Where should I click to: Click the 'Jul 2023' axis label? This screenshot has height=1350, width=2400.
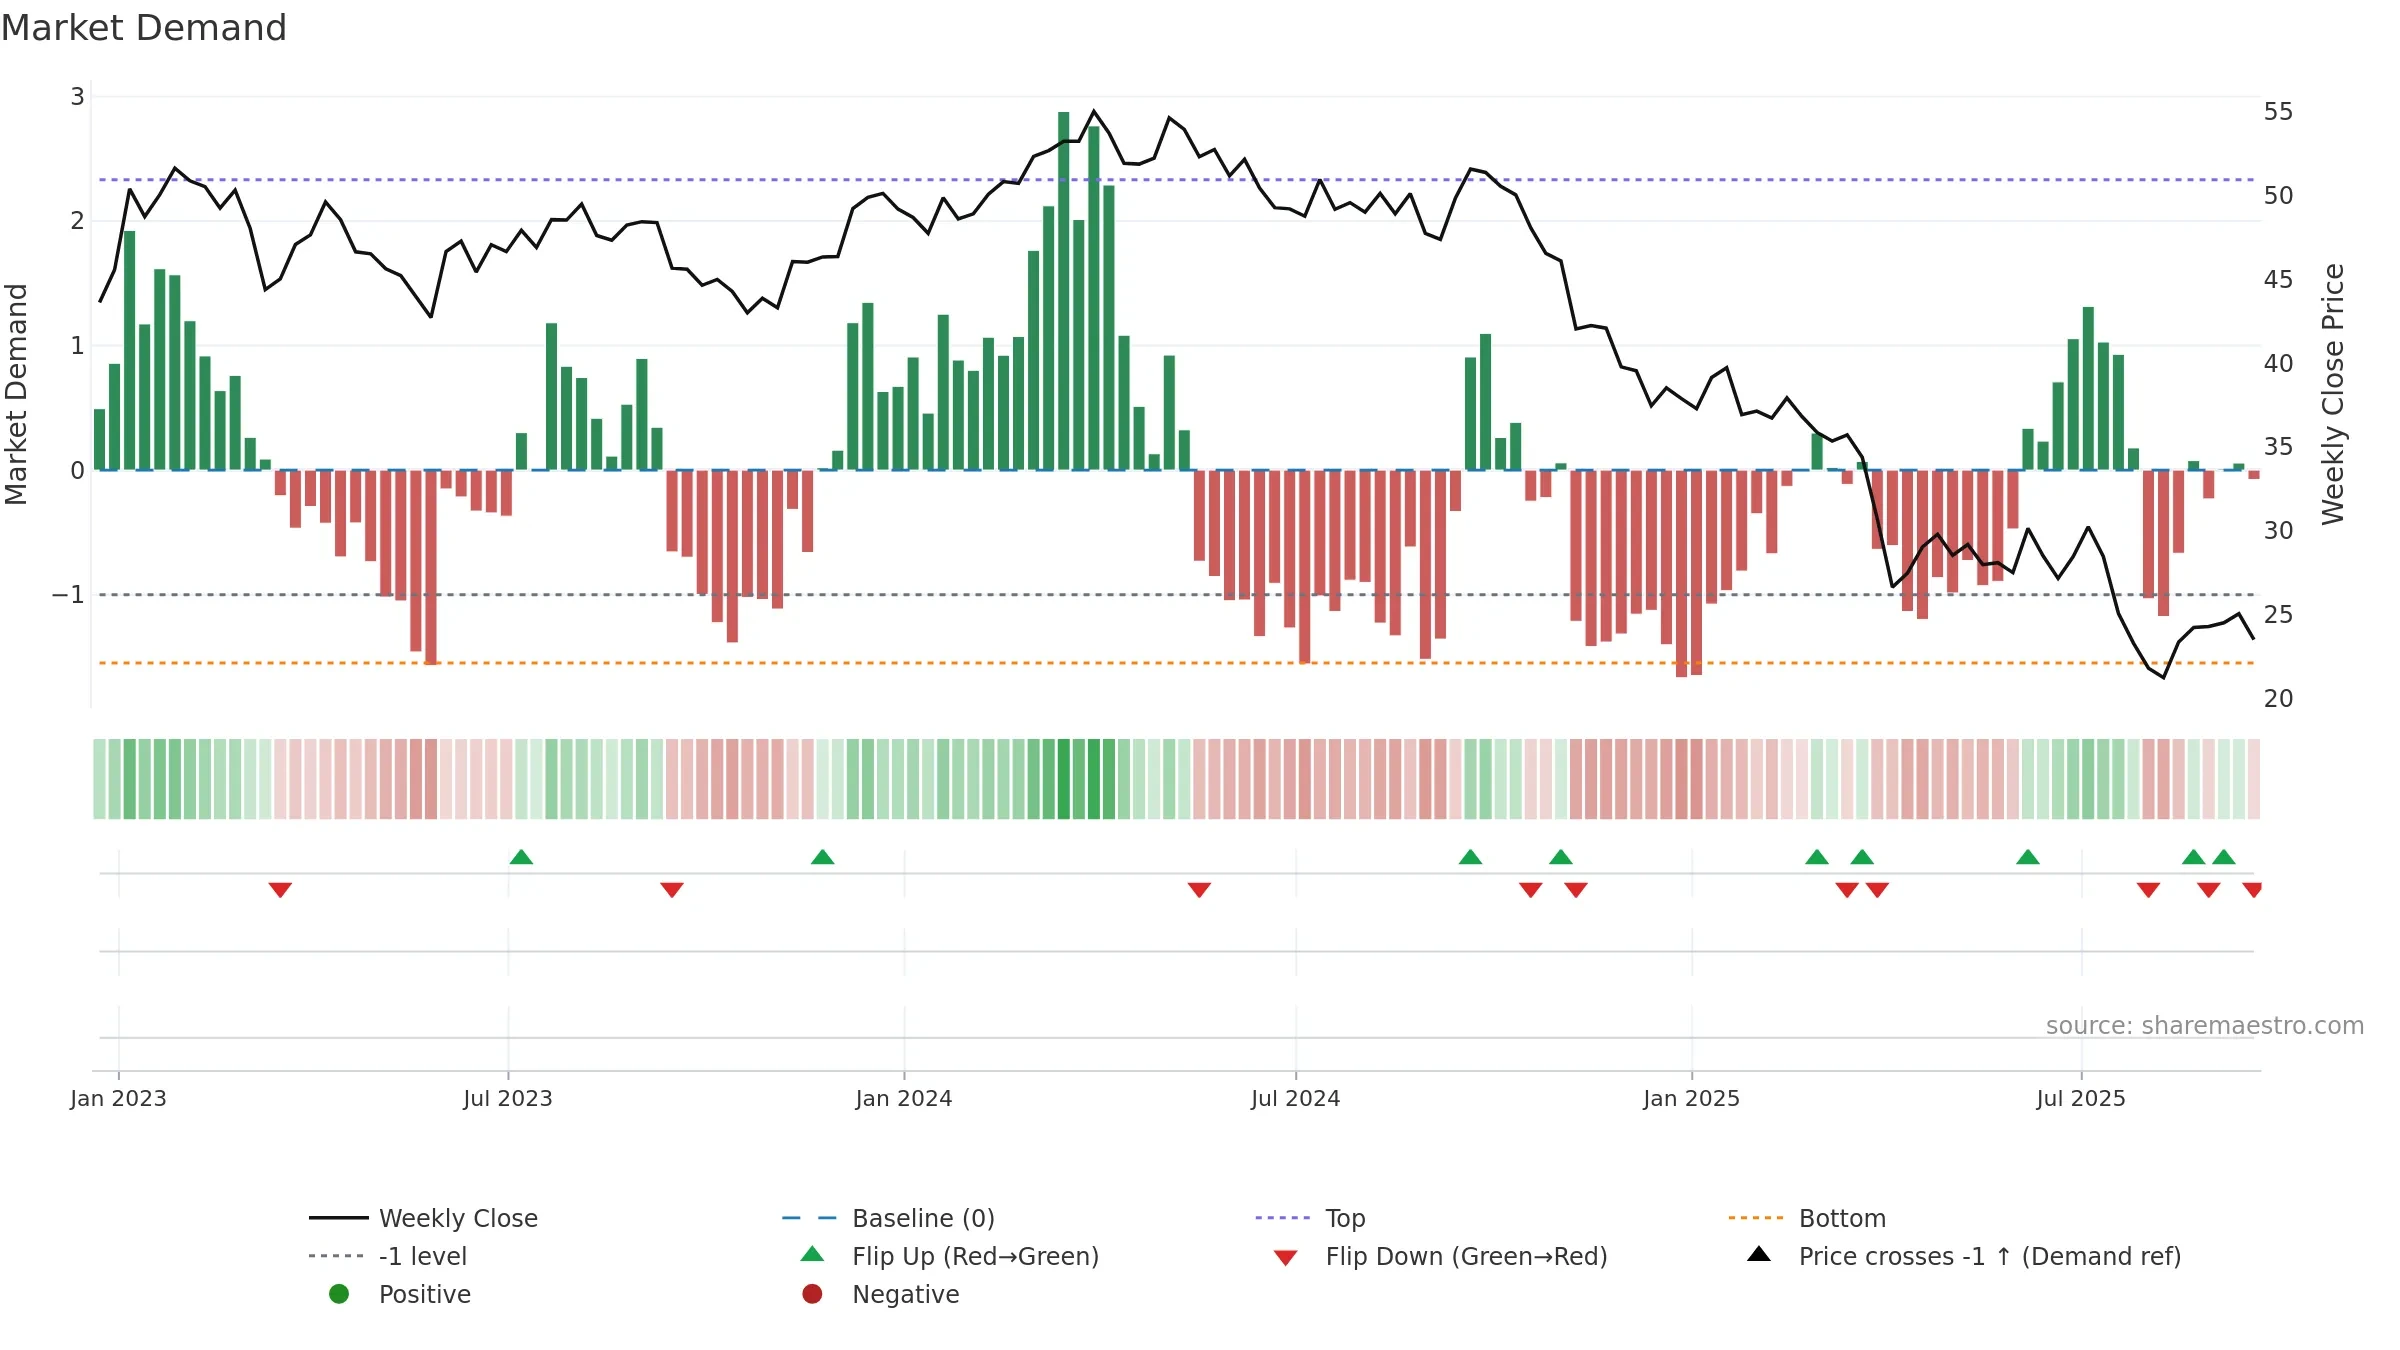point(508,1098)
